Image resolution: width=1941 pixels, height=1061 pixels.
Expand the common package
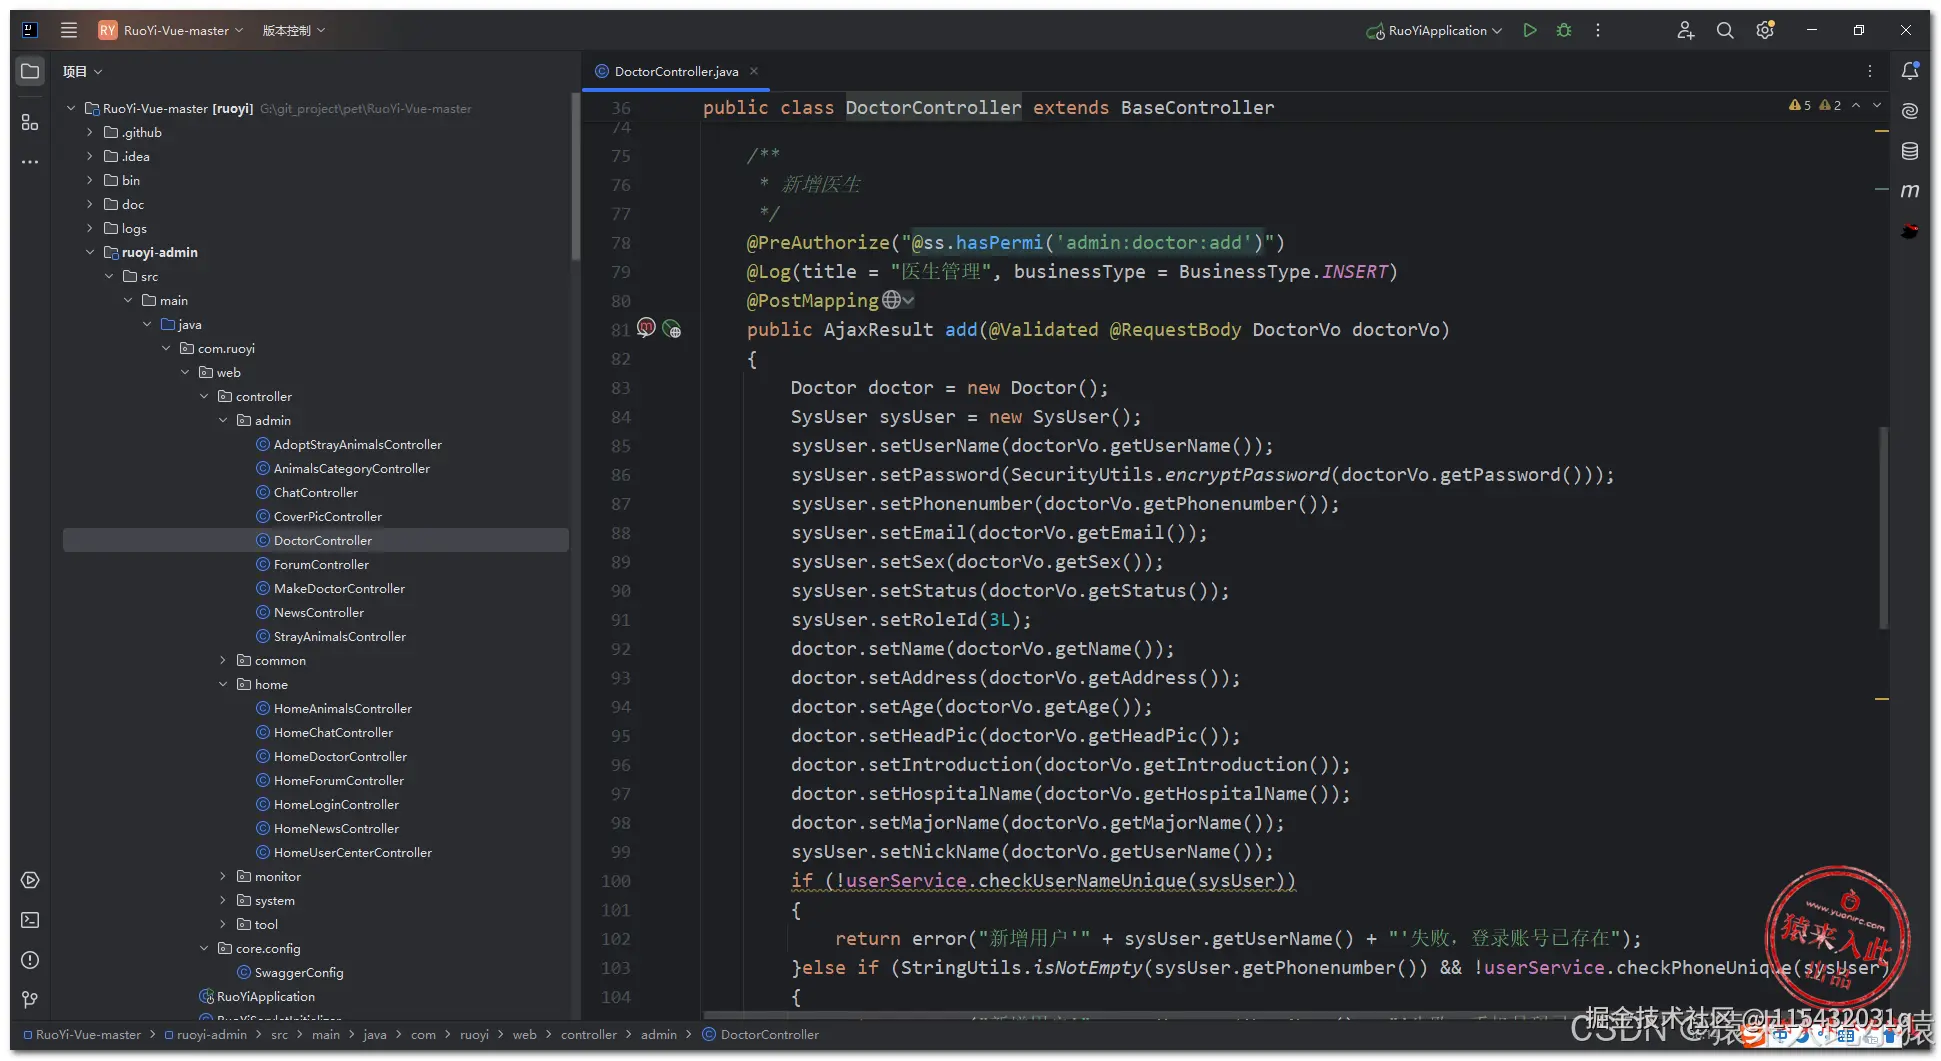click(x=223, y=660)
